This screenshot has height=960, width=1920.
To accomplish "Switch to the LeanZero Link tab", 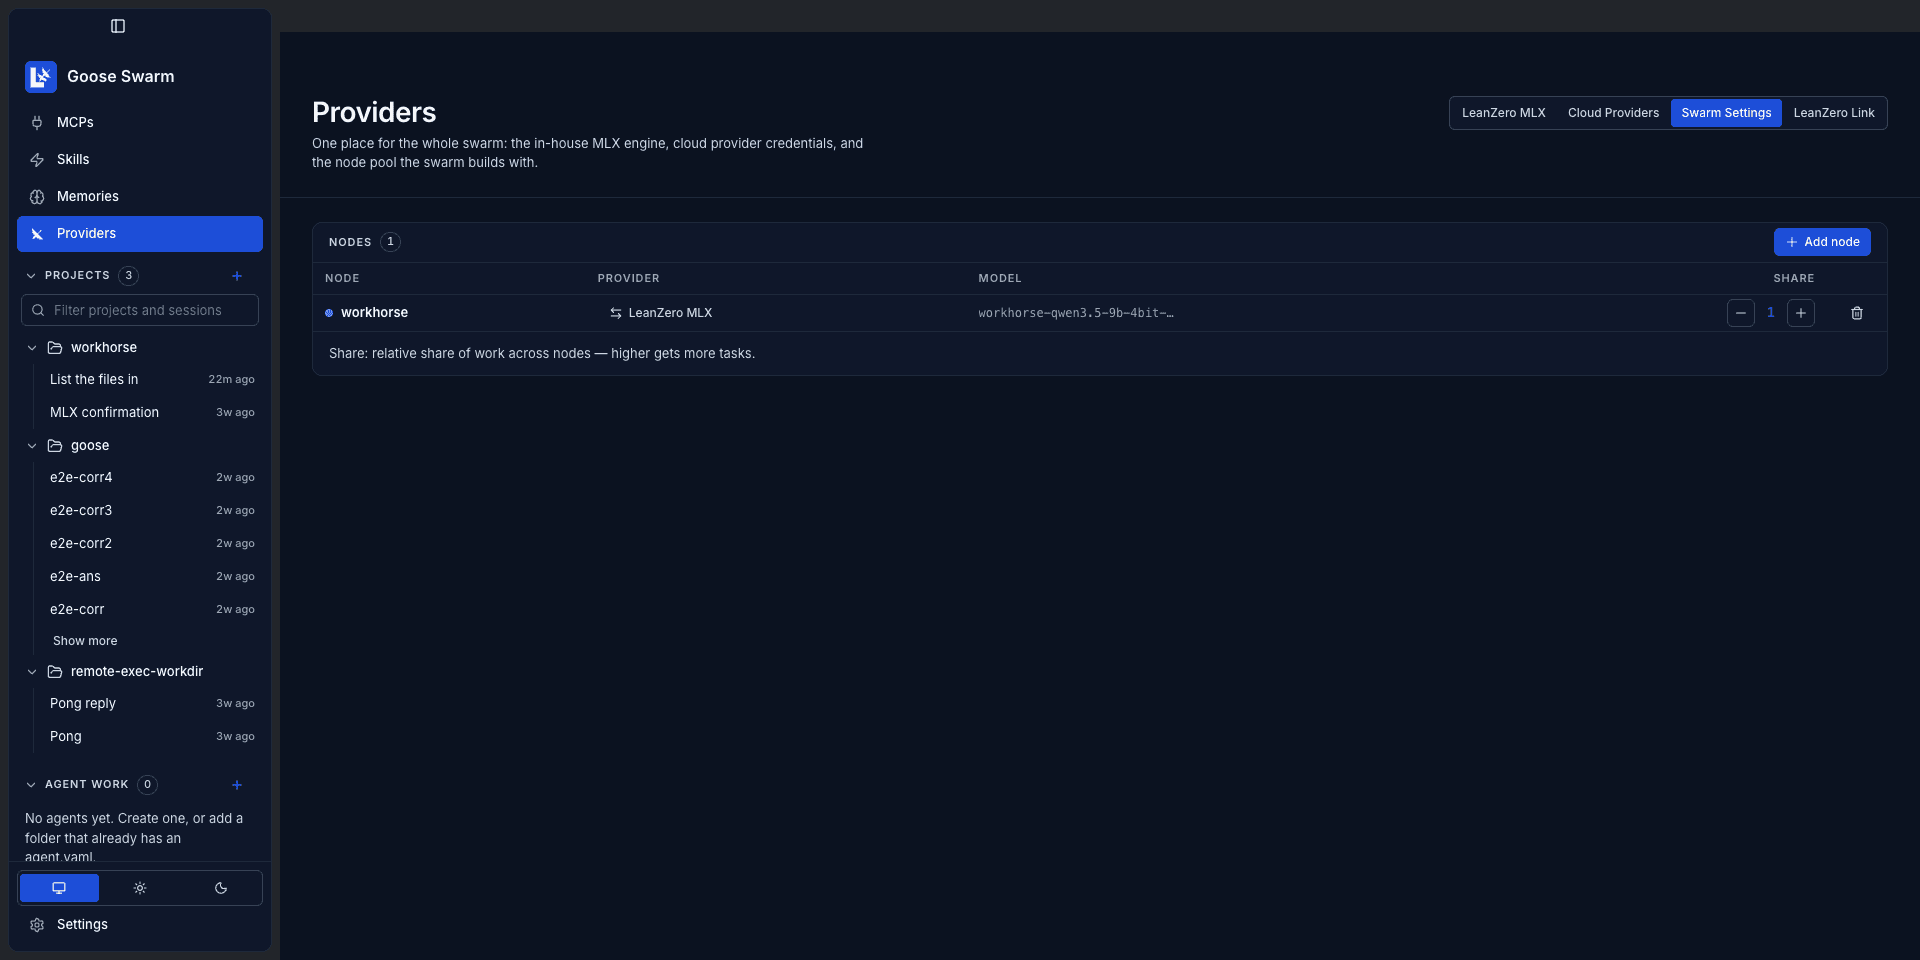I will 1834,113.
